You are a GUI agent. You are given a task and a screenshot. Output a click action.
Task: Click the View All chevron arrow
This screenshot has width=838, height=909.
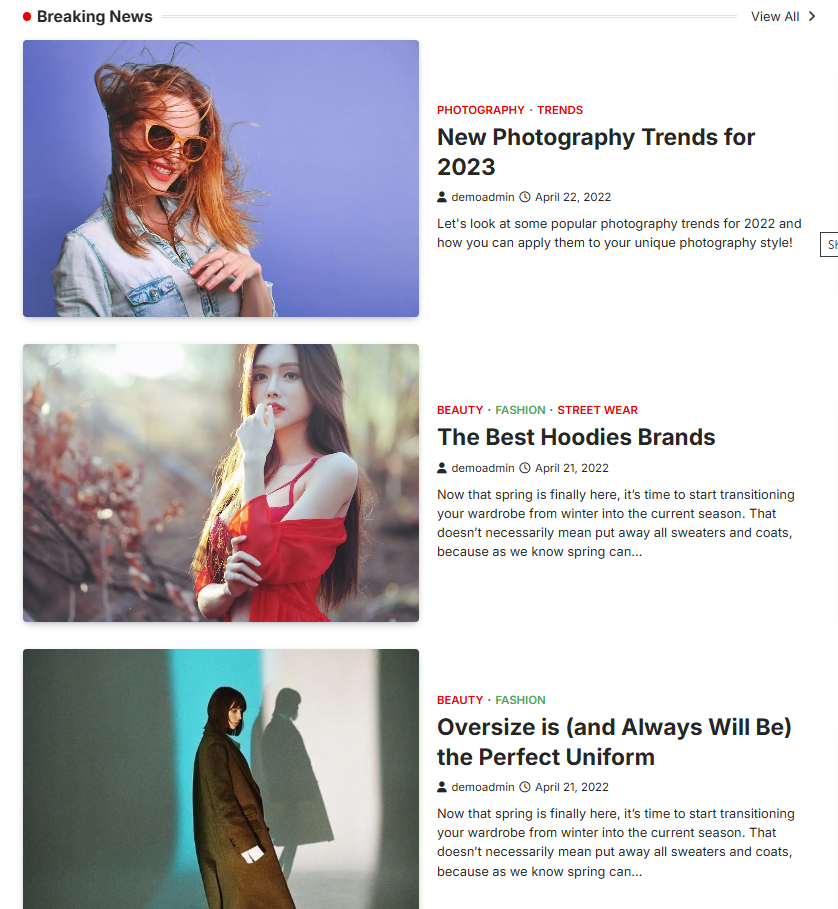click(x=812, y=16)
